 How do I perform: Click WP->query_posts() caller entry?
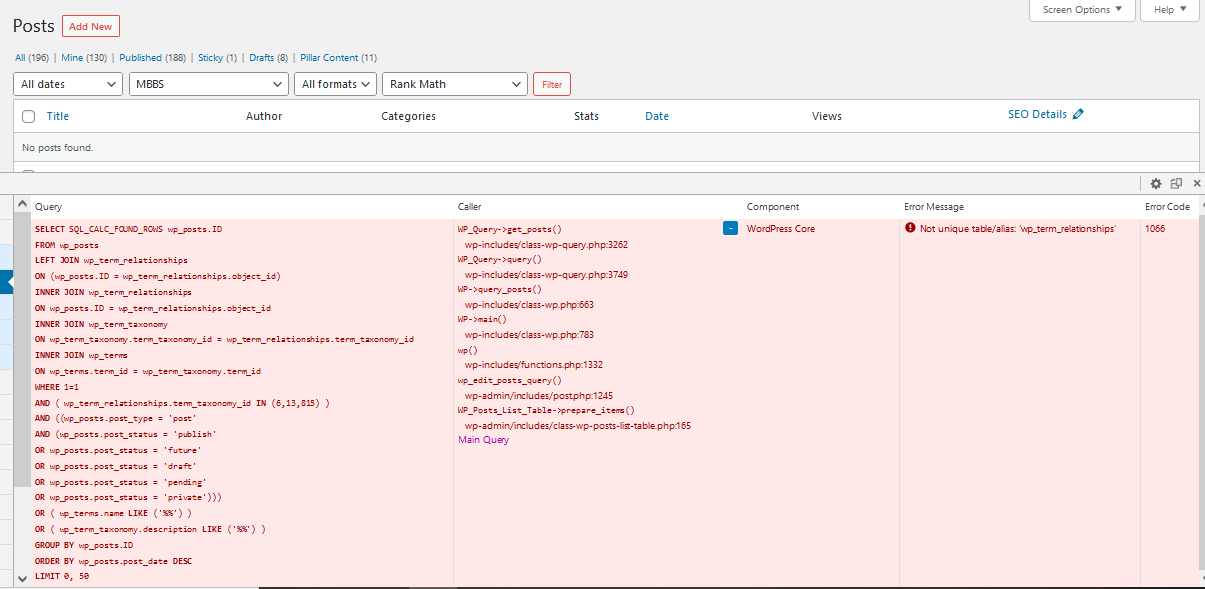(x=499, y=289)
